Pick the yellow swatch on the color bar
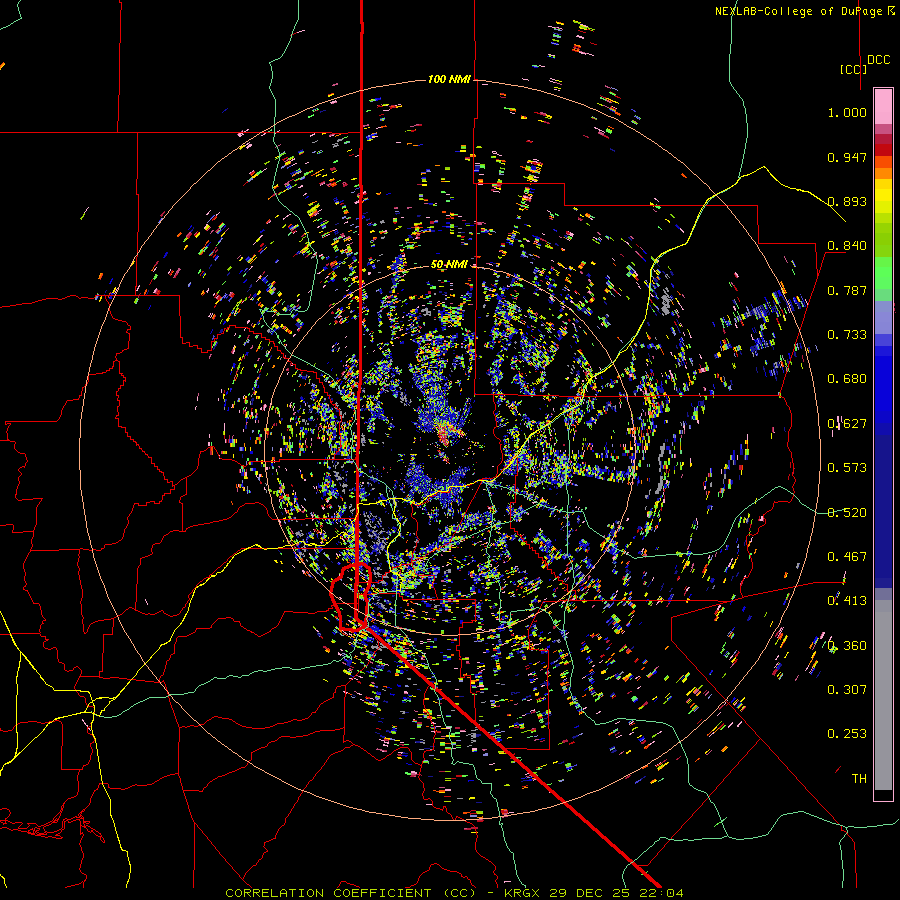Image resolution: width=900 pixels, height=900 pixels. click(883, 196)
